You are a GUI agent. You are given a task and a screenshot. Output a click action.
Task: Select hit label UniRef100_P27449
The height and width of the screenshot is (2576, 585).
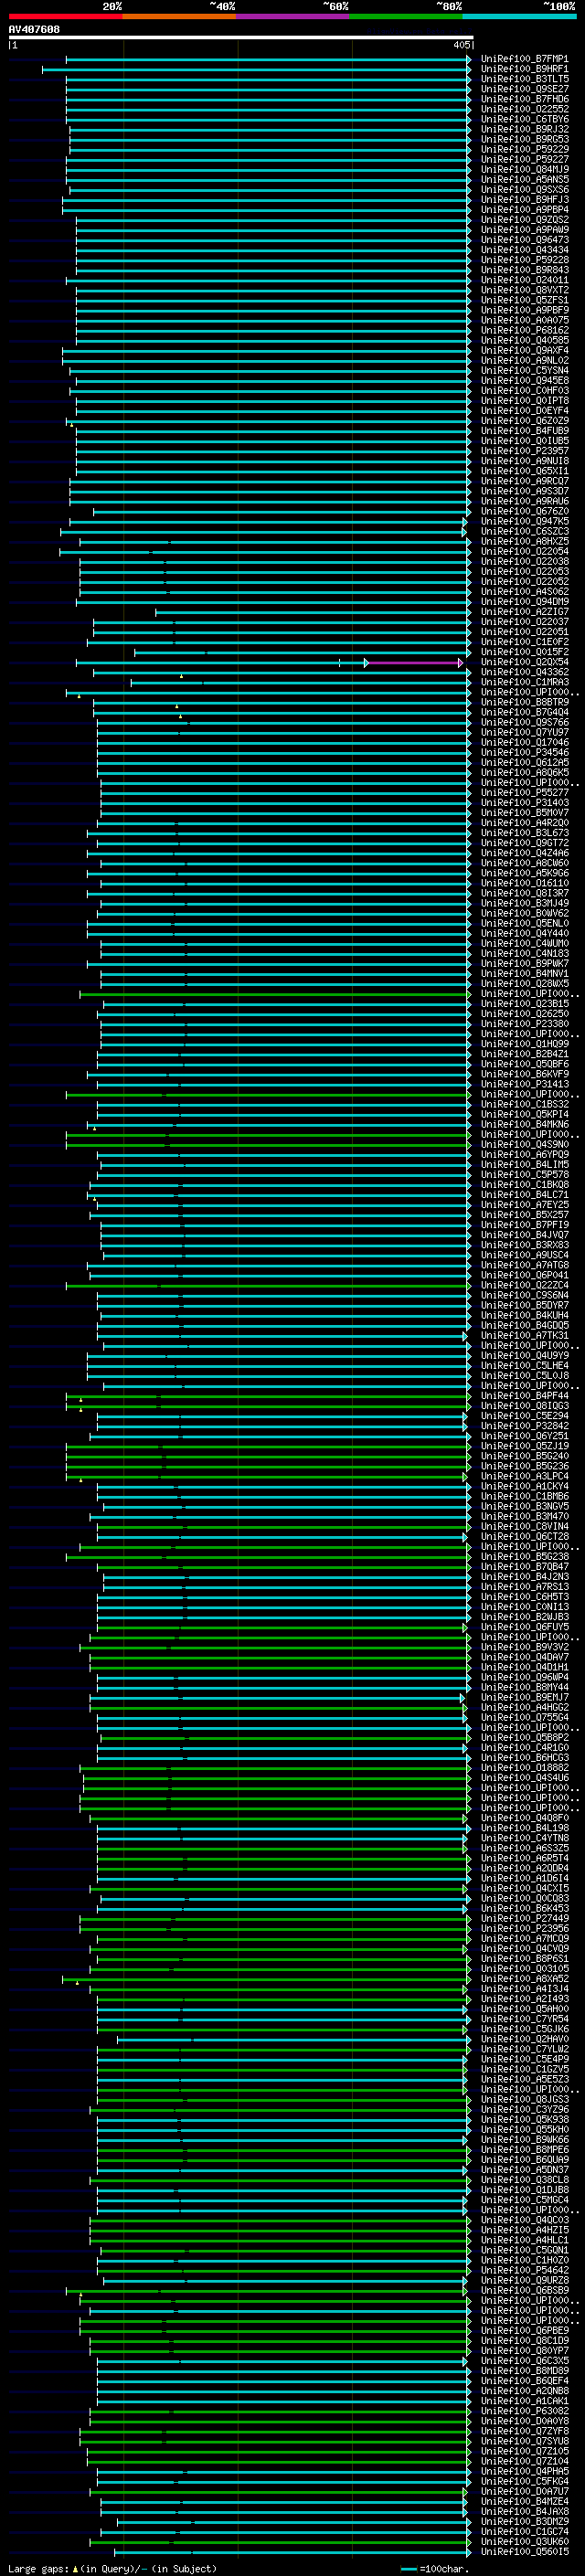pos(524,1918)
